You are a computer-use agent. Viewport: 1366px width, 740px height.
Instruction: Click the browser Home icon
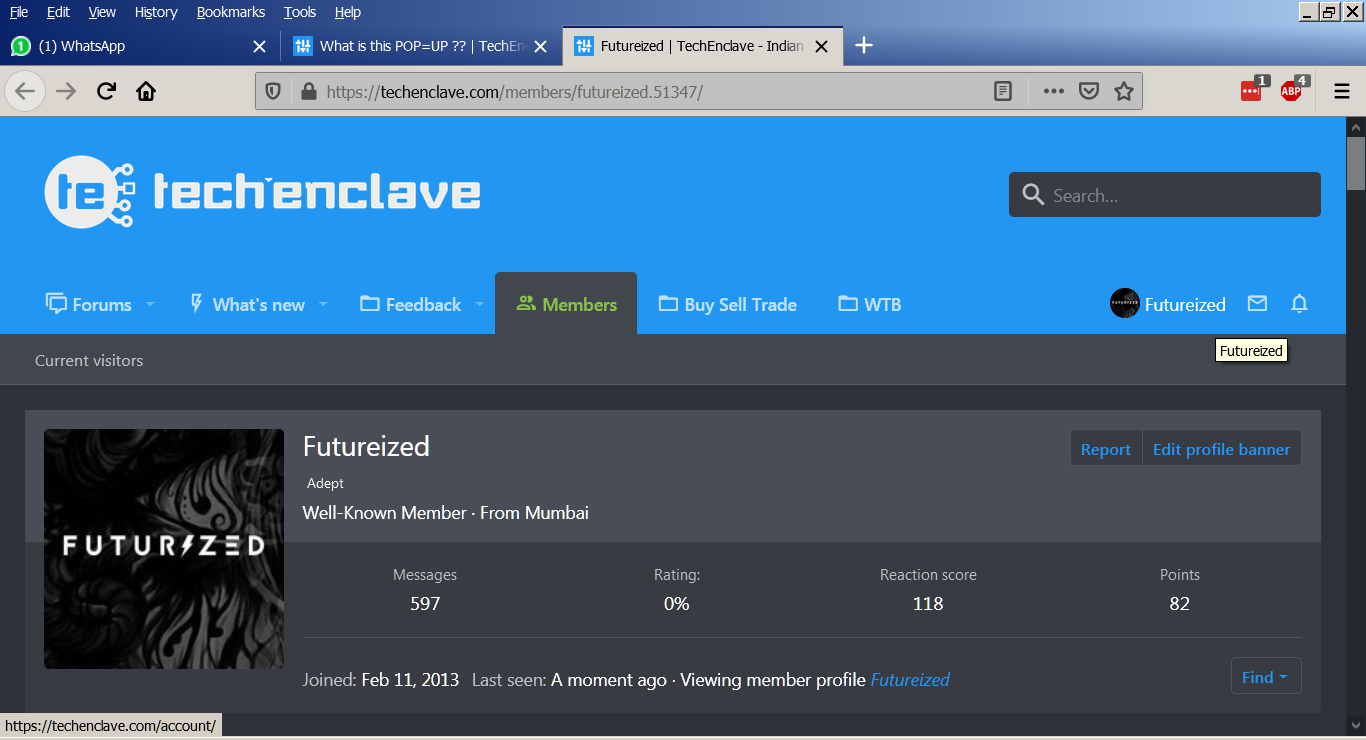146,92
